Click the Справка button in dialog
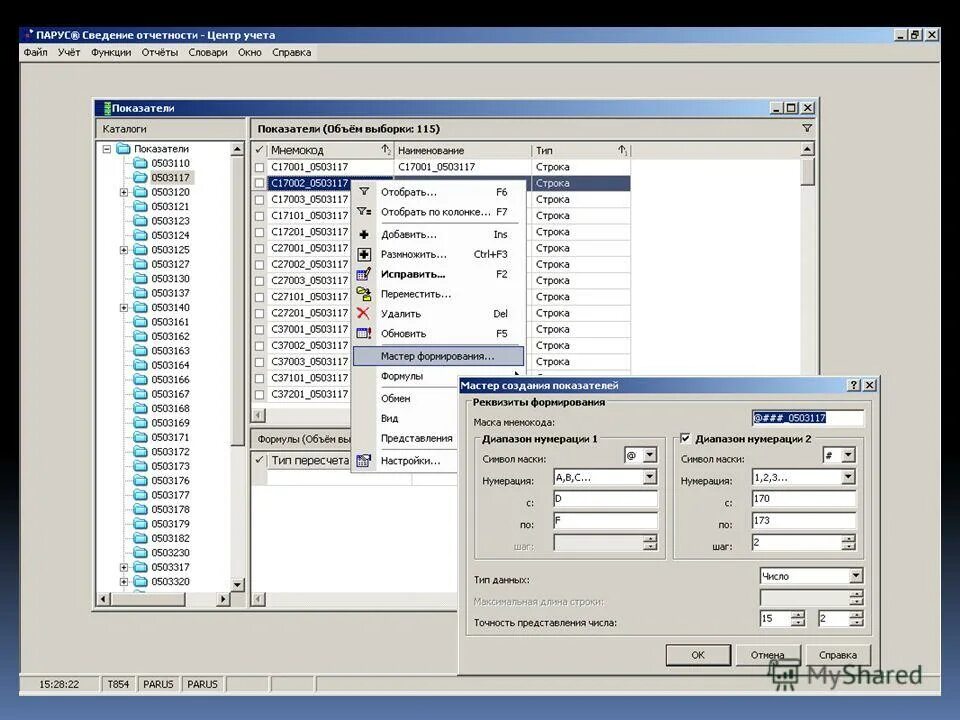This screenshot has width=960, height=720. 838,654
